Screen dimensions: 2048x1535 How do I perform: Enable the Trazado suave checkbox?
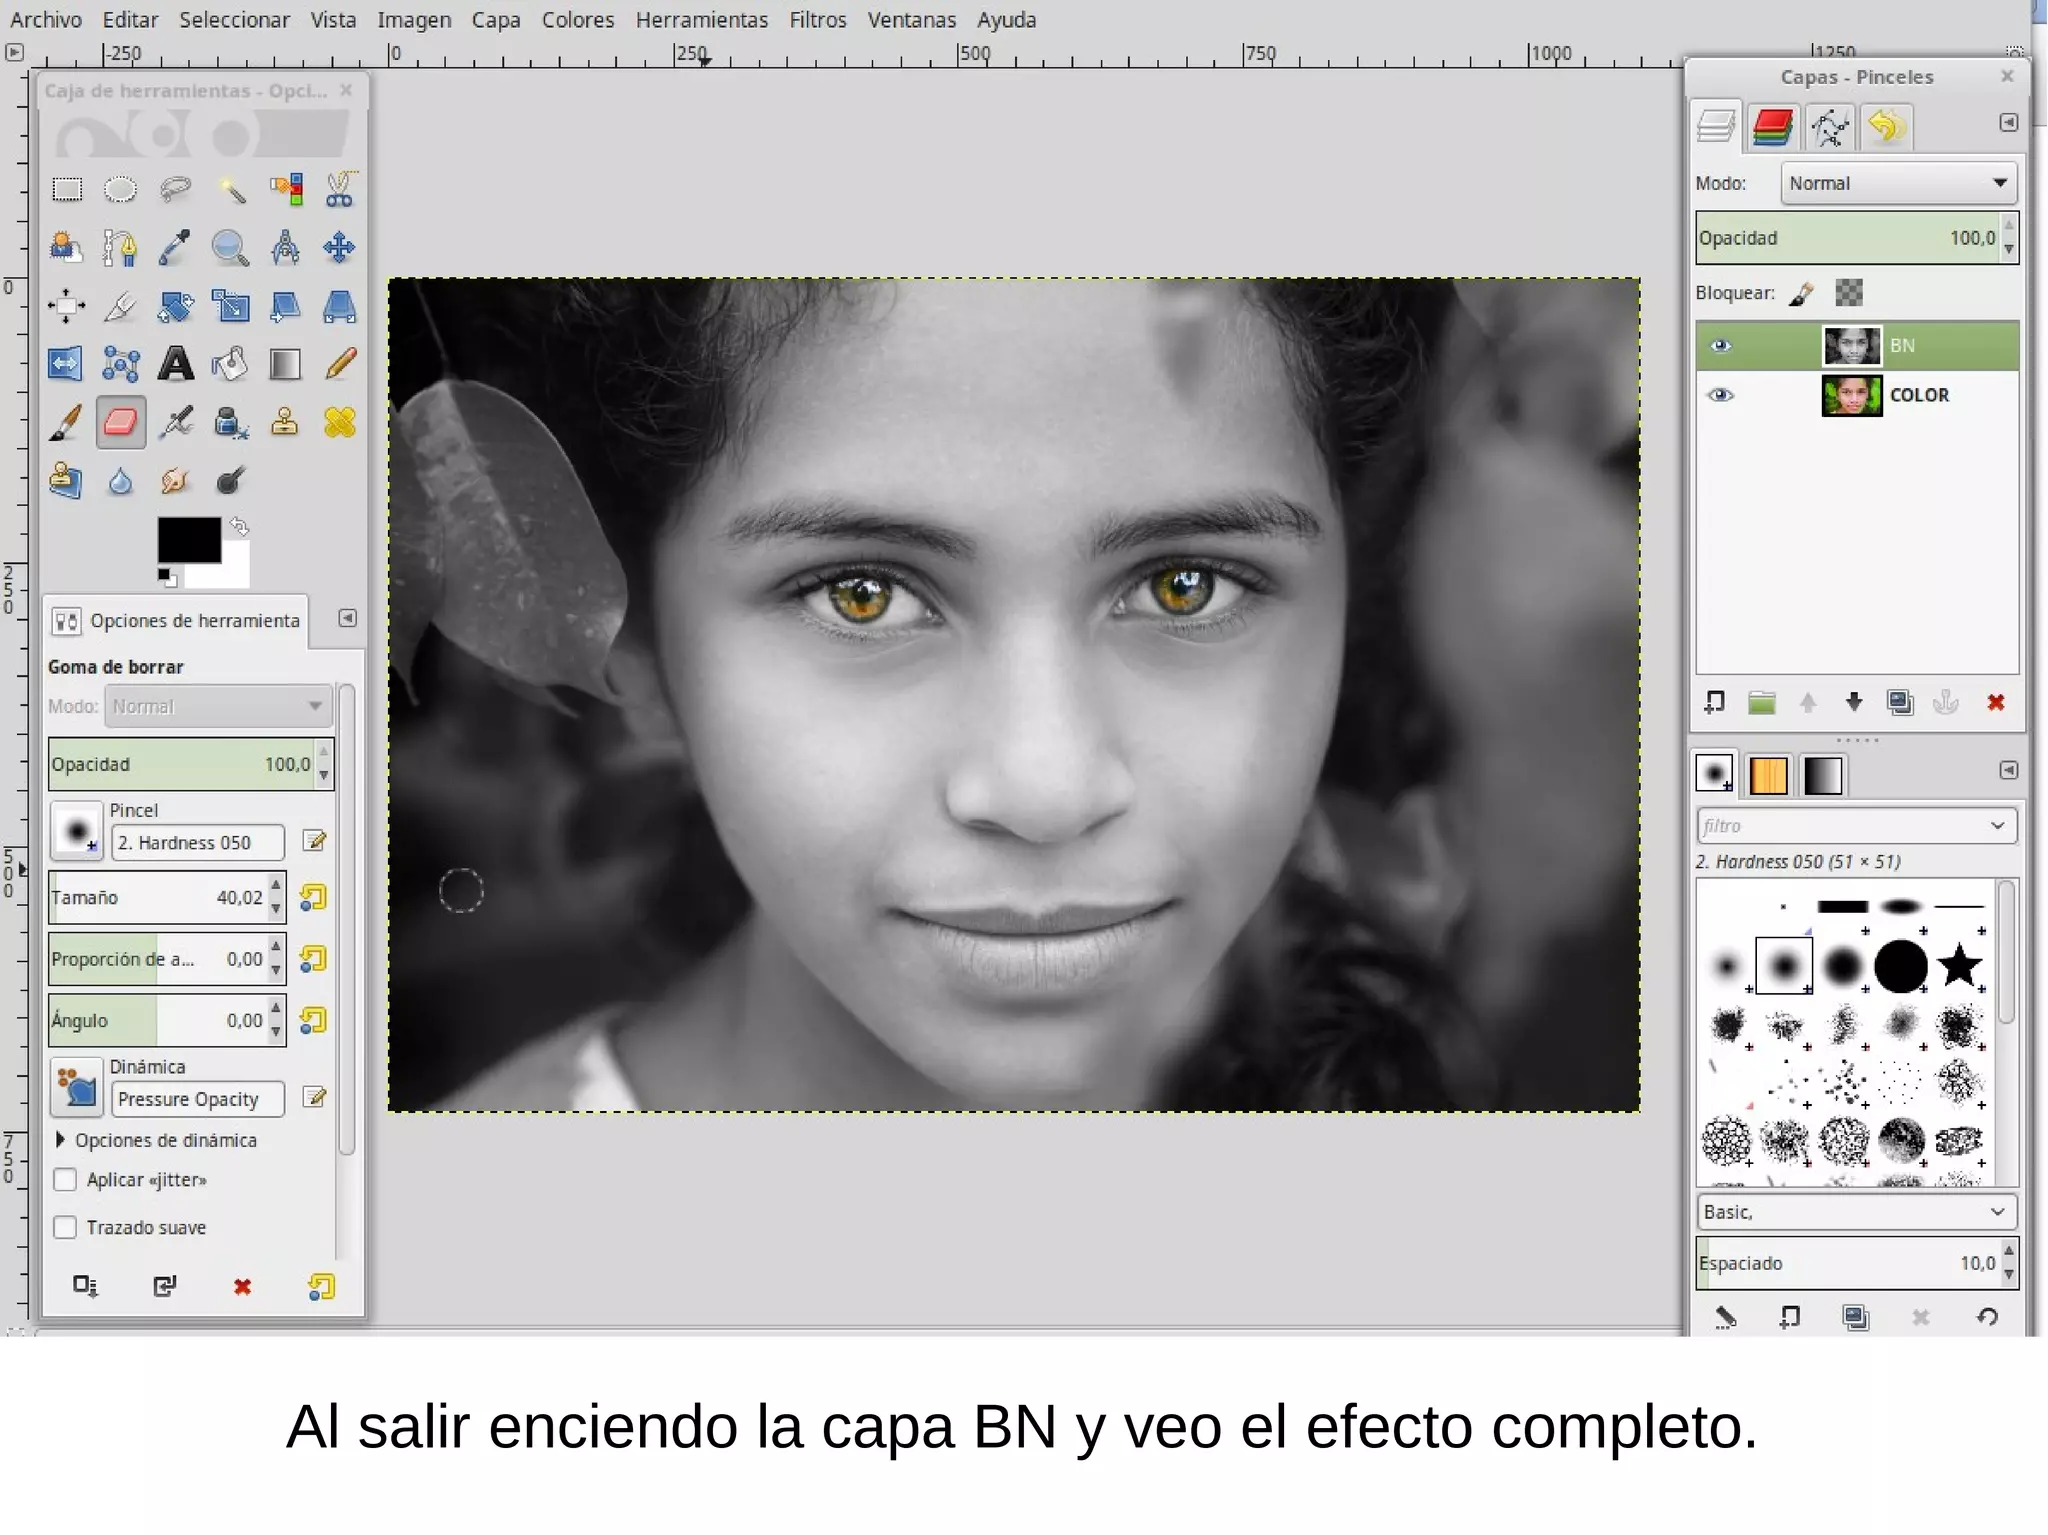click(x=65, y=1227)
